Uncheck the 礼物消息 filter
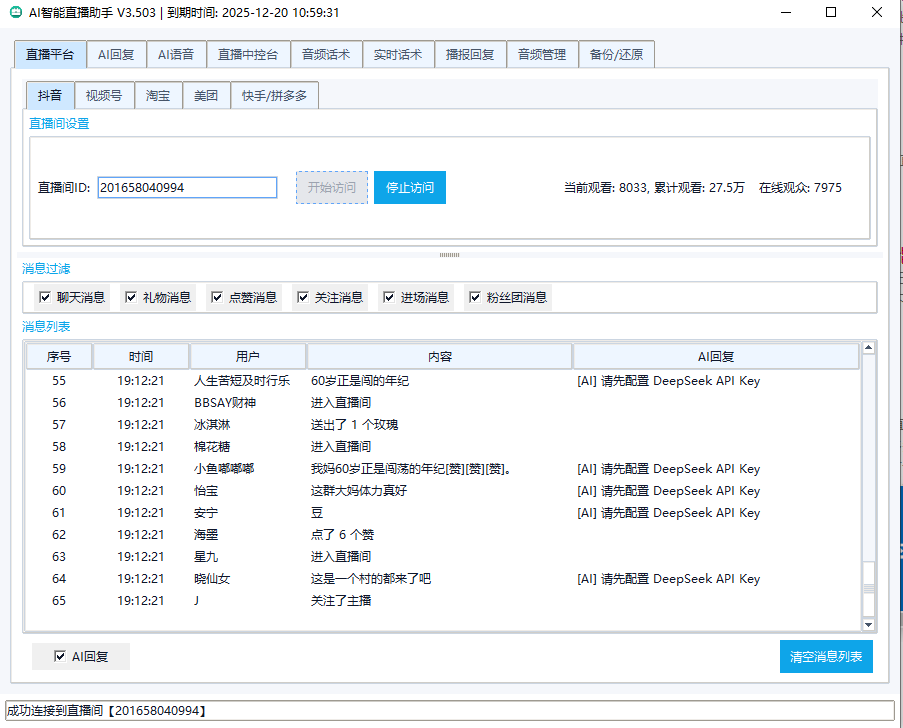Viewport: 903px width, 728px height. [x=130, y=297]
